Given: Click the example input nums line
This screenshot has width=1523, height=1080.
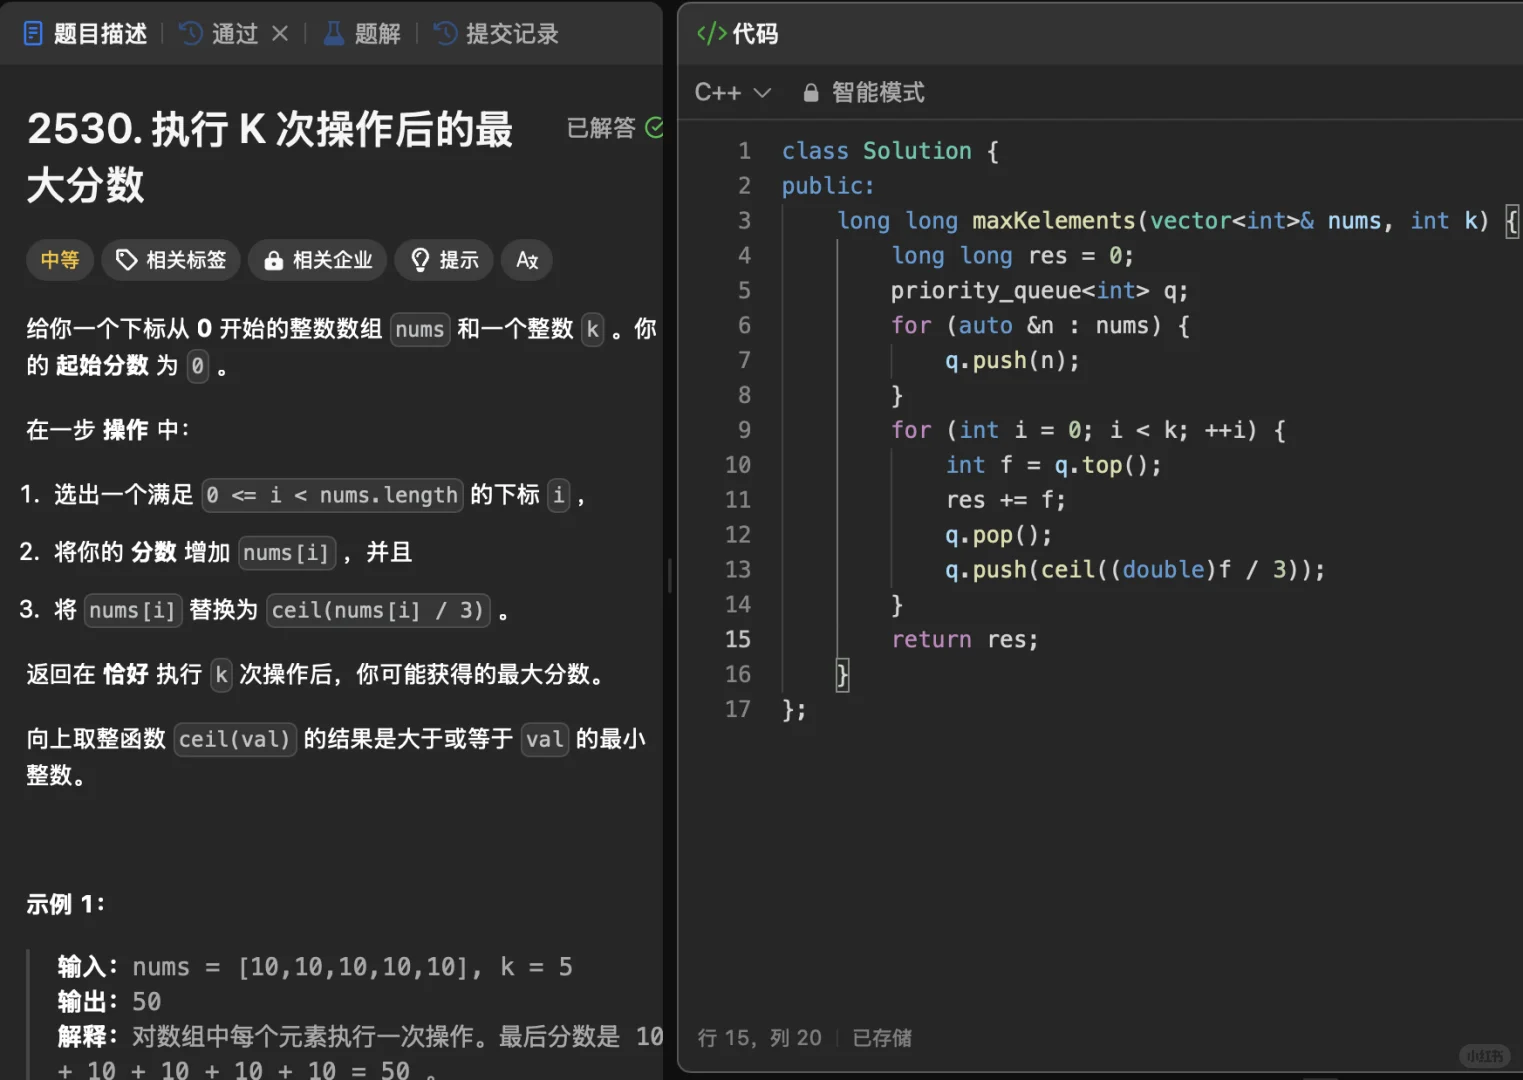Looking at the screenshot, I should coord(315,967).
